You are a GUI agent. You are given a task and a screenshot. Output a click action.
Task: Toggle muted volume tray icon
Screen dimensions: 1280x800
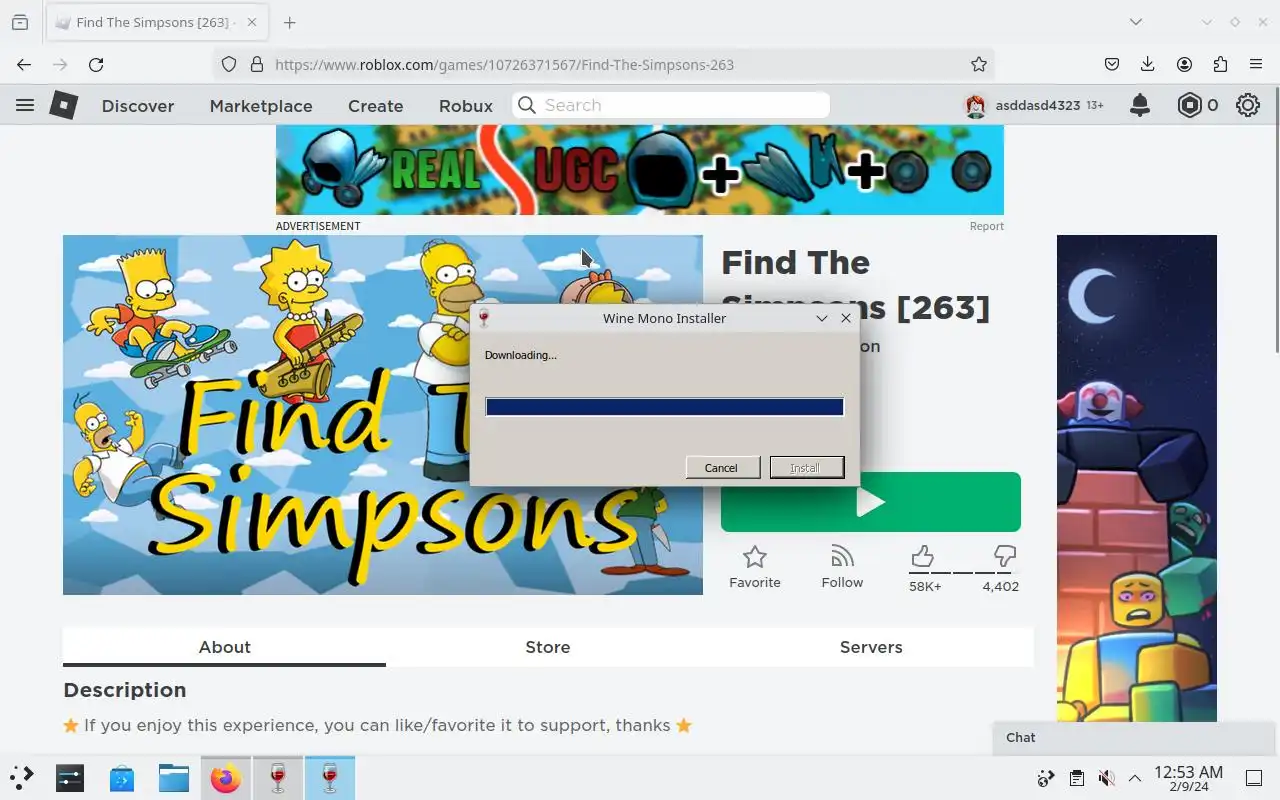(1106, 778)
